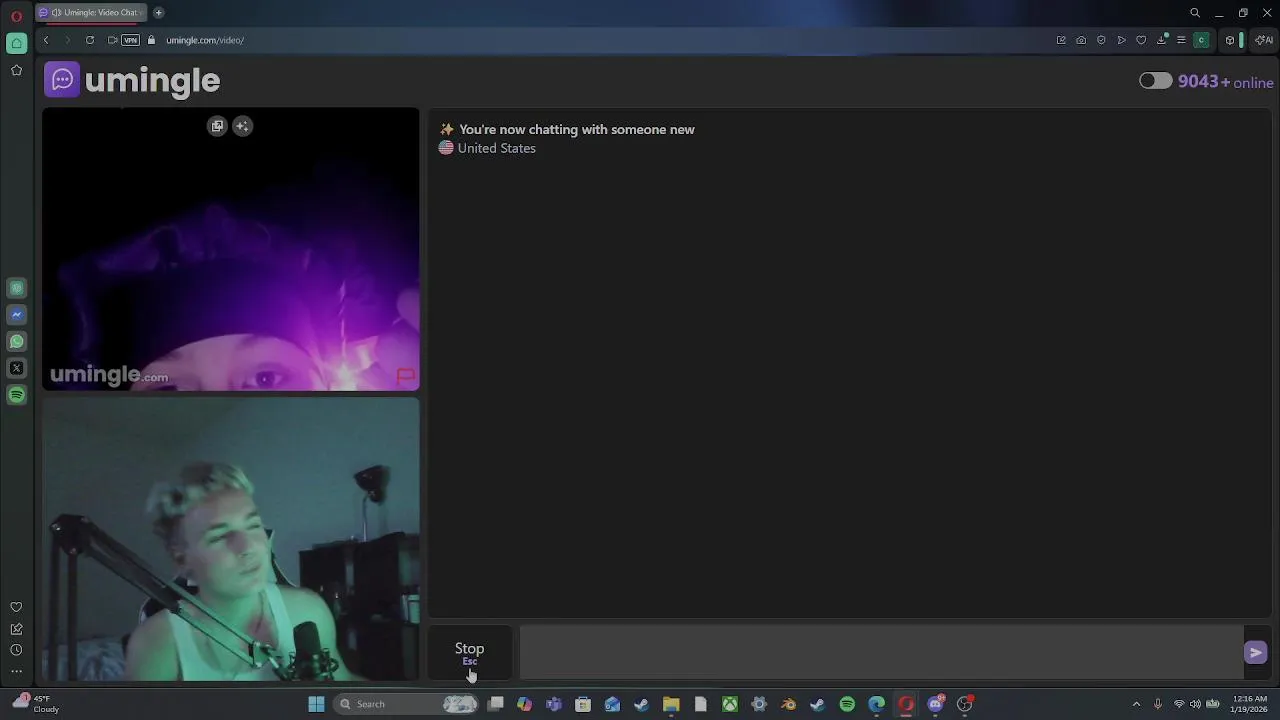Click the edit-page icon in the address bar

pos(1061,40)
